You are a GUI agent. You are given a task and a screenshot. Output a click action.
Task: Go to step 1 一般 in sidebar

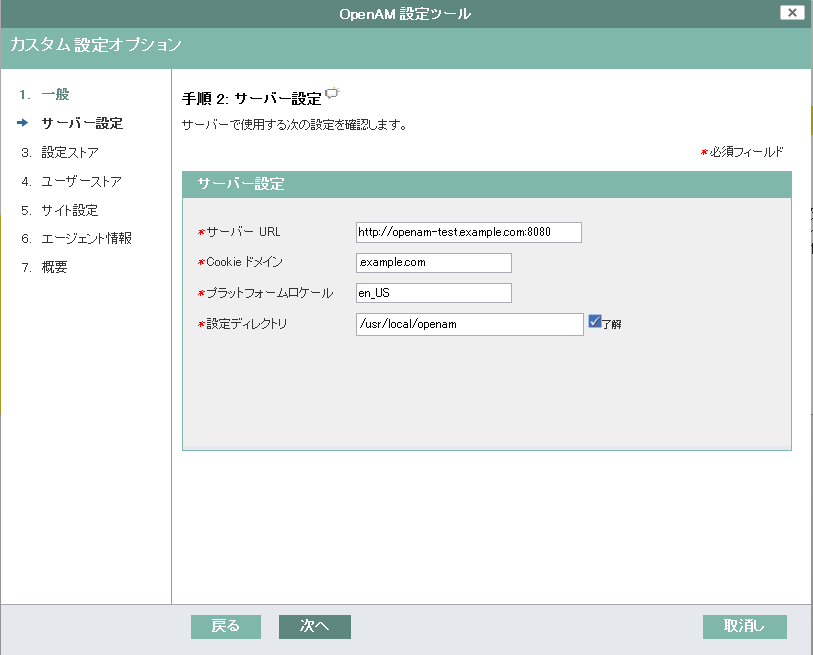(55, 95)
